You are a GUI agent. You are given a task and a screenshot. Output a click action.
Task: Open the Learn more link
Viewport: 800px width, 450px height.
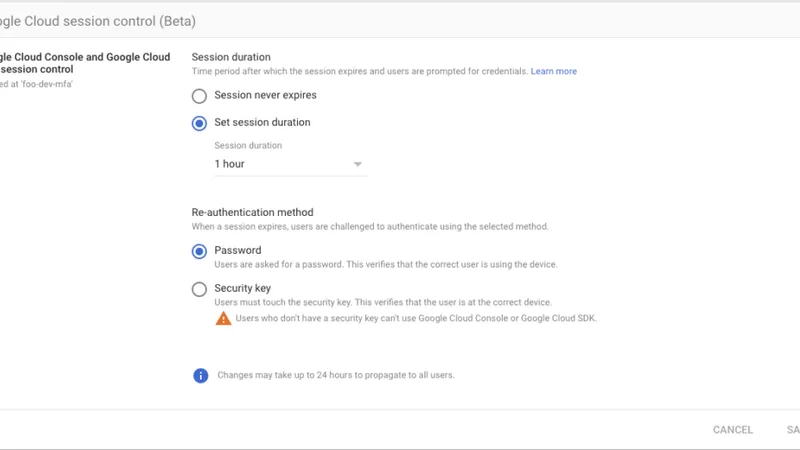tap(554, 71)
